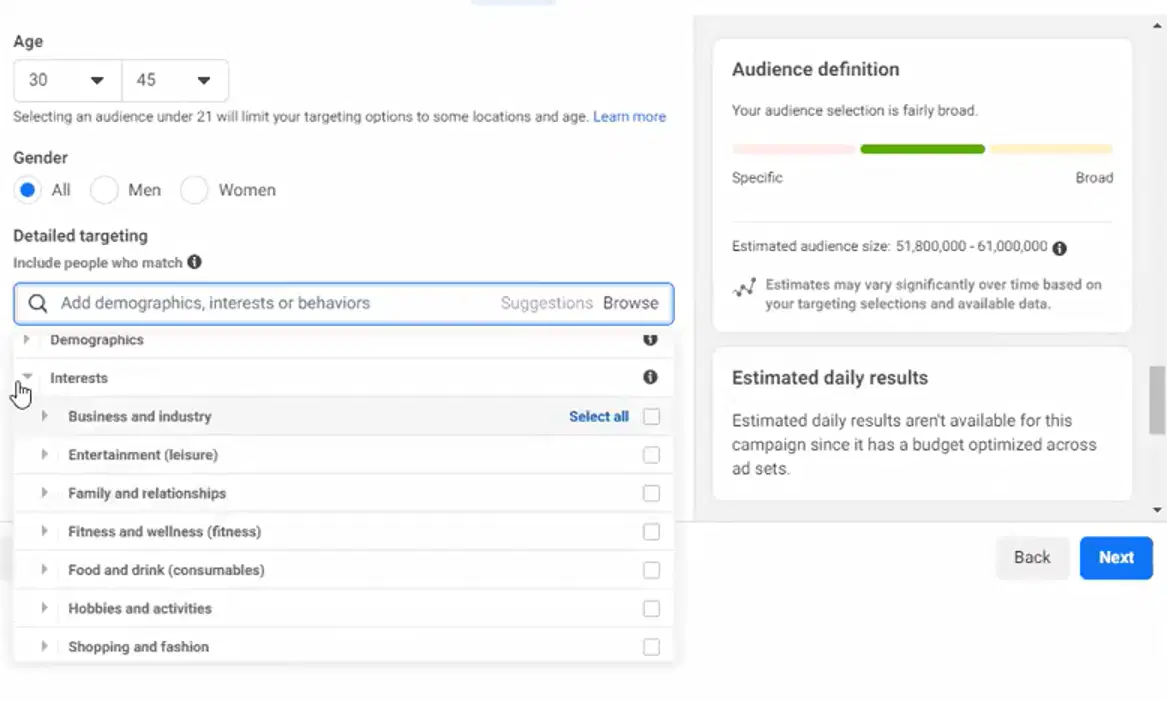Click the info icon next to Include people who match

coord(194,262)
